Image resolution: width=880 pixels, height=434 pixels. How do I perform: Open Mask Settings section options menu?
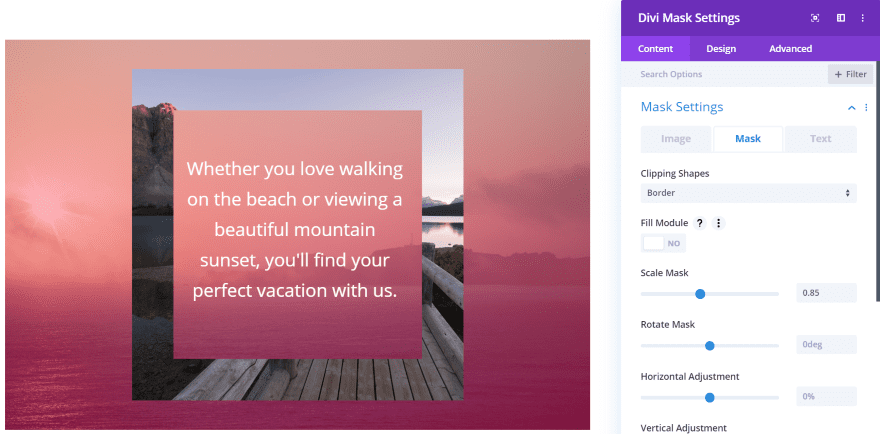866,107
